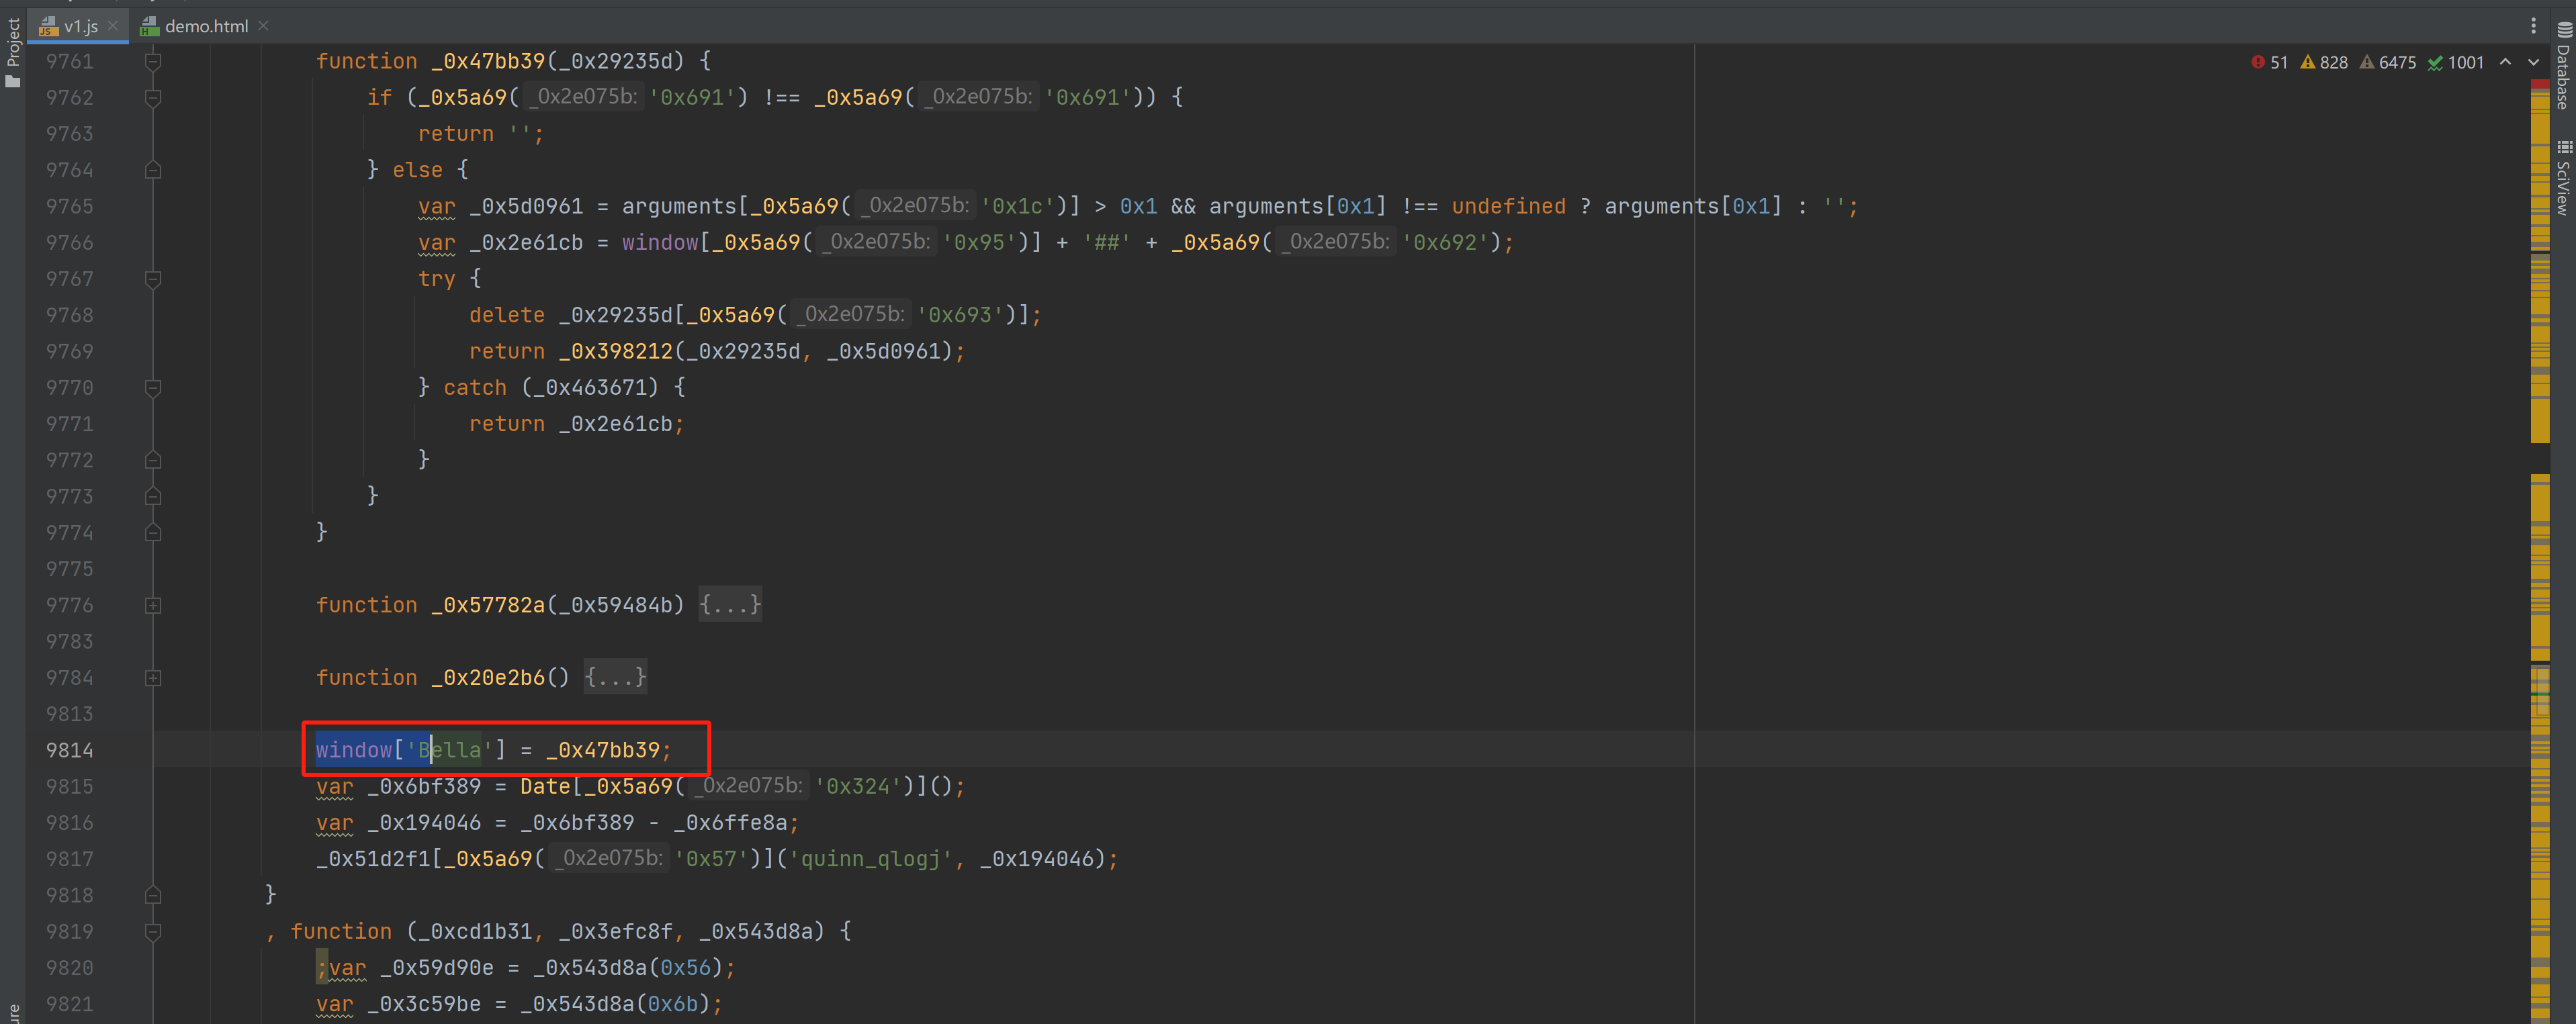Click line number 9814 in gutter

69,750
